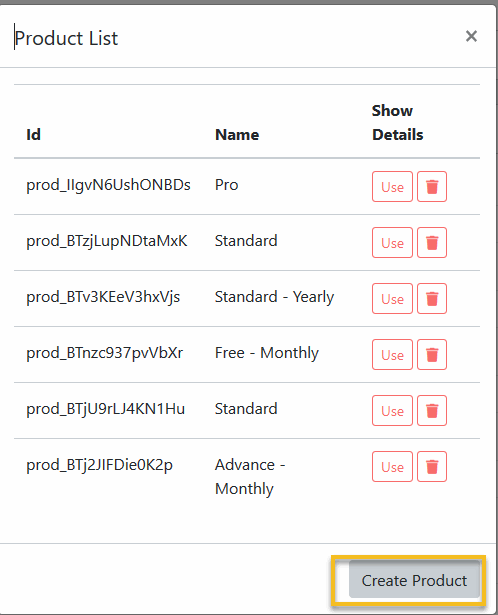498x615 pixels.
Task: Open the Create Product button
Action: coord(414,580)
